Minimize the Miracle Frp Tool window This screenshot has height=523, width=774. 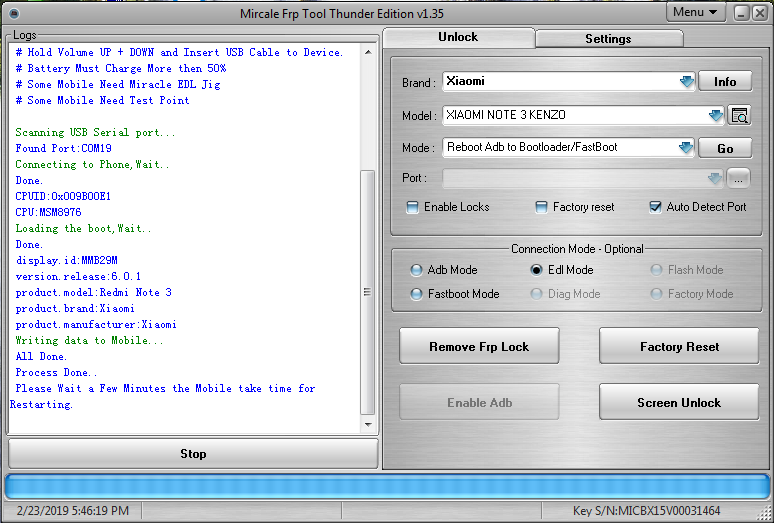tap(741, 13)
